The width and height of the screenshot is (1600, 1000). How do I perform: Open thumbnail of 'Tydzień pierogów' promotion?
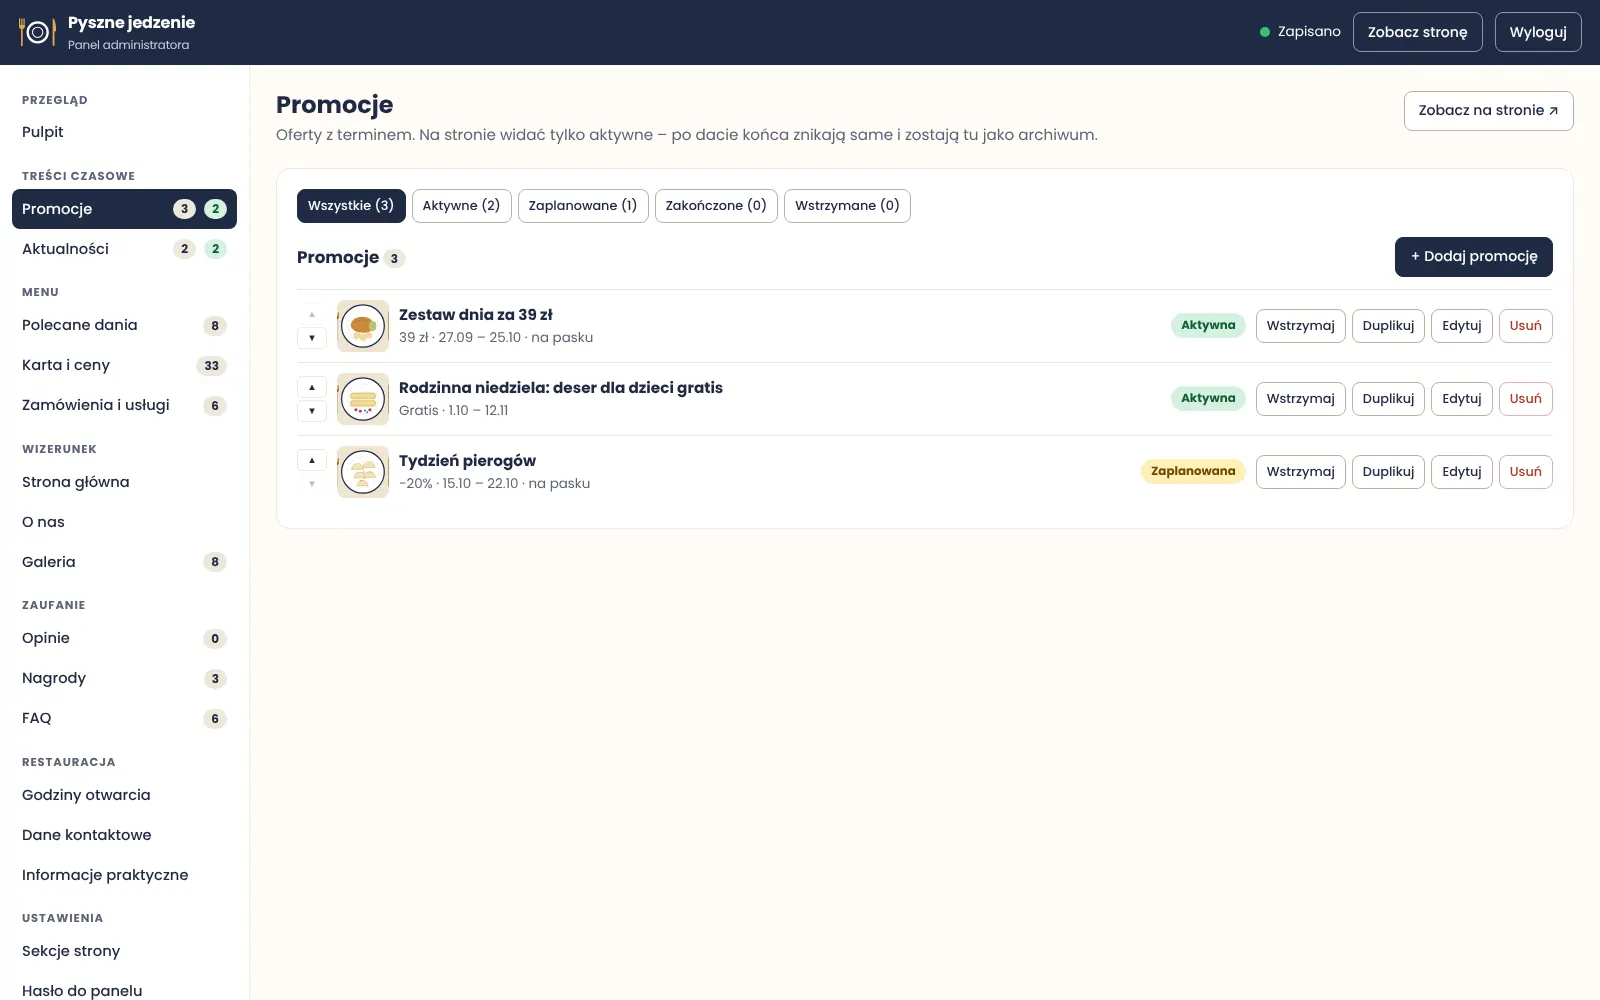(363, 472)
